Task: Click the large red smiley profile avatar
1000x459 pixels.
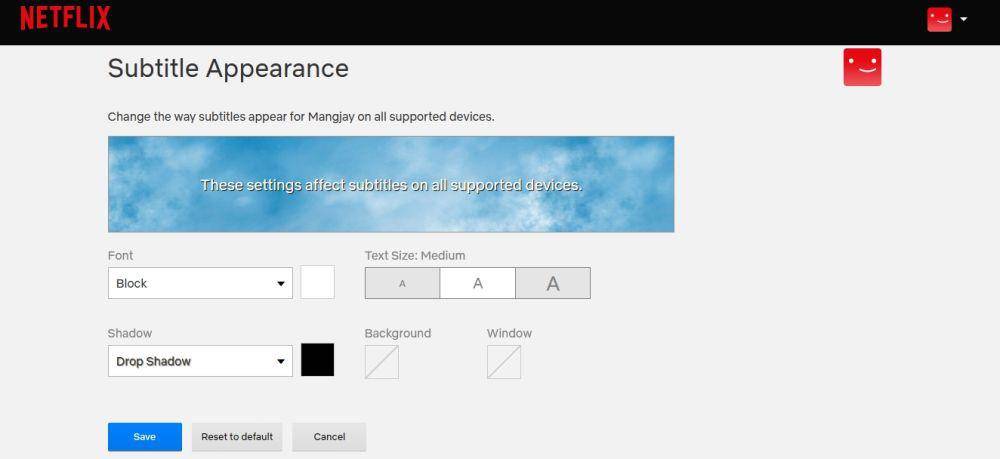Action: 862,67
